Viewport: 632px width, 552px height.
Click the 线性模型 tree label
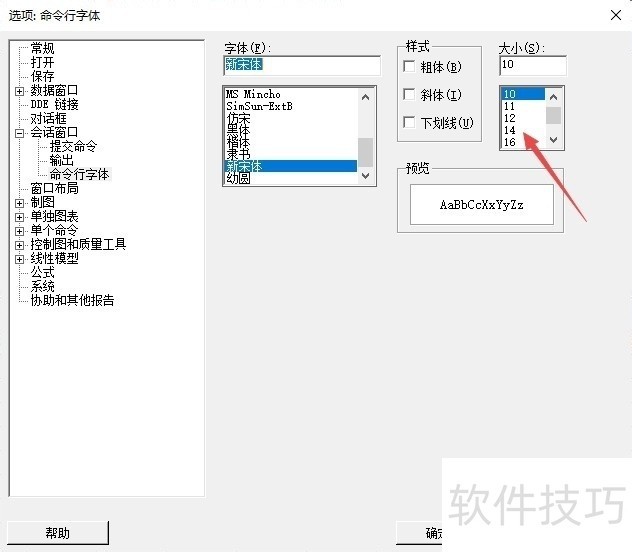[x=54, y=258]
